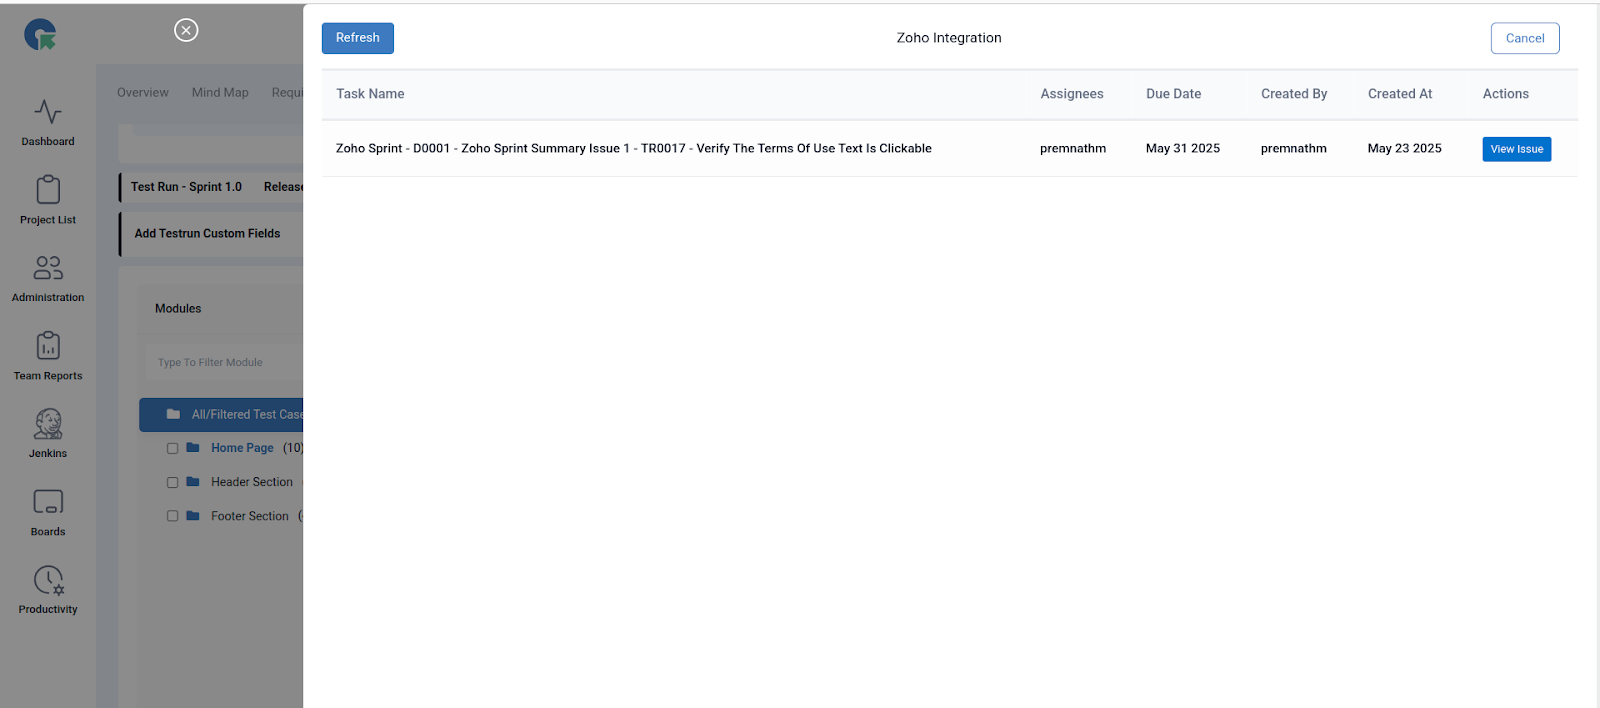Open the Dashboard sidebar icon
The height and width of the screenshot is (708, 1600).
coord(48,111)
